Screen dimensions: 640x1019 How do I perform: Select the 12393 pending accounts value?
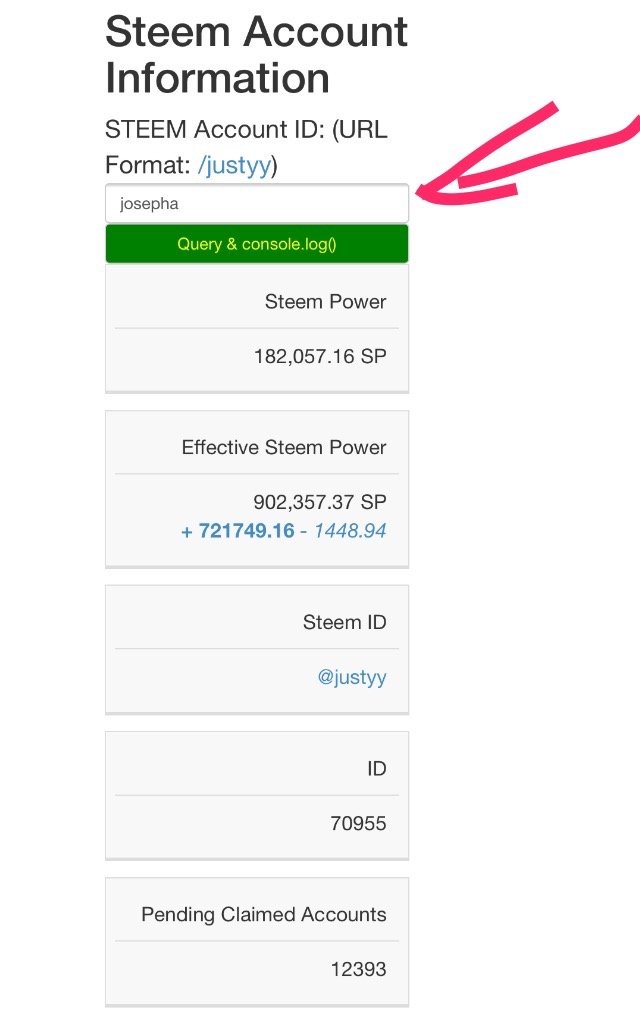358,969
